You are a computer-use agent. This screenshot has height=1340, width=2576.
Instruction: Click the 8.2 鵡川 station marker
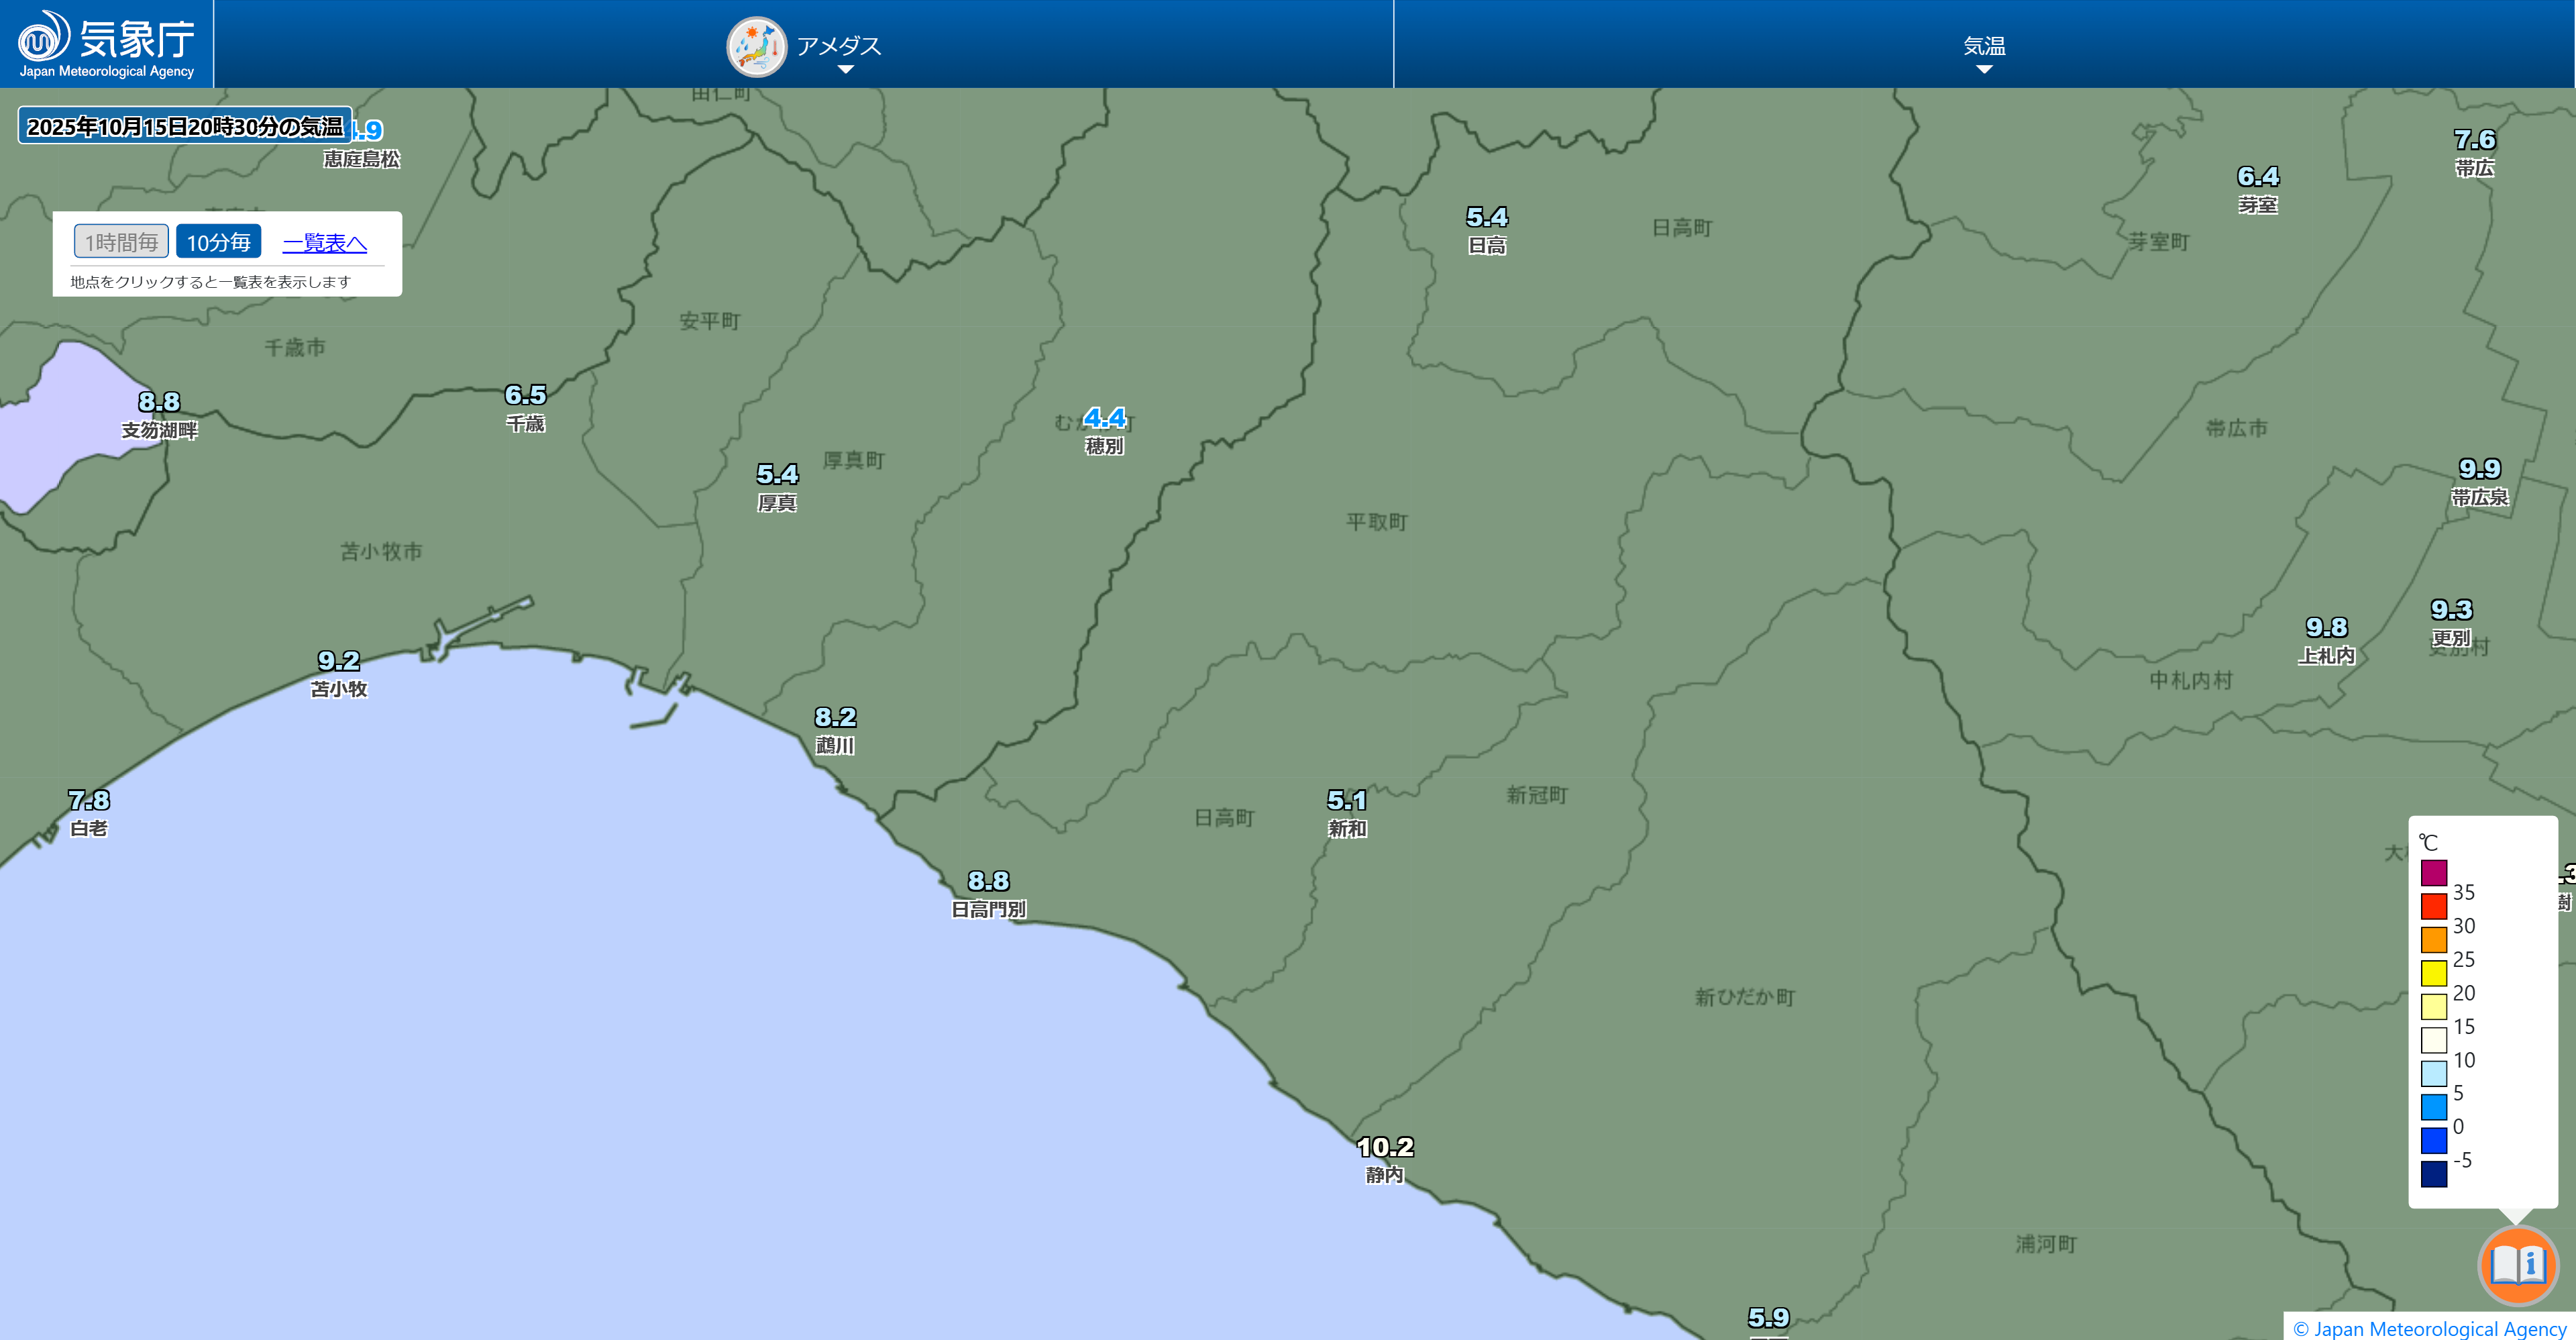tap(835, 718)
